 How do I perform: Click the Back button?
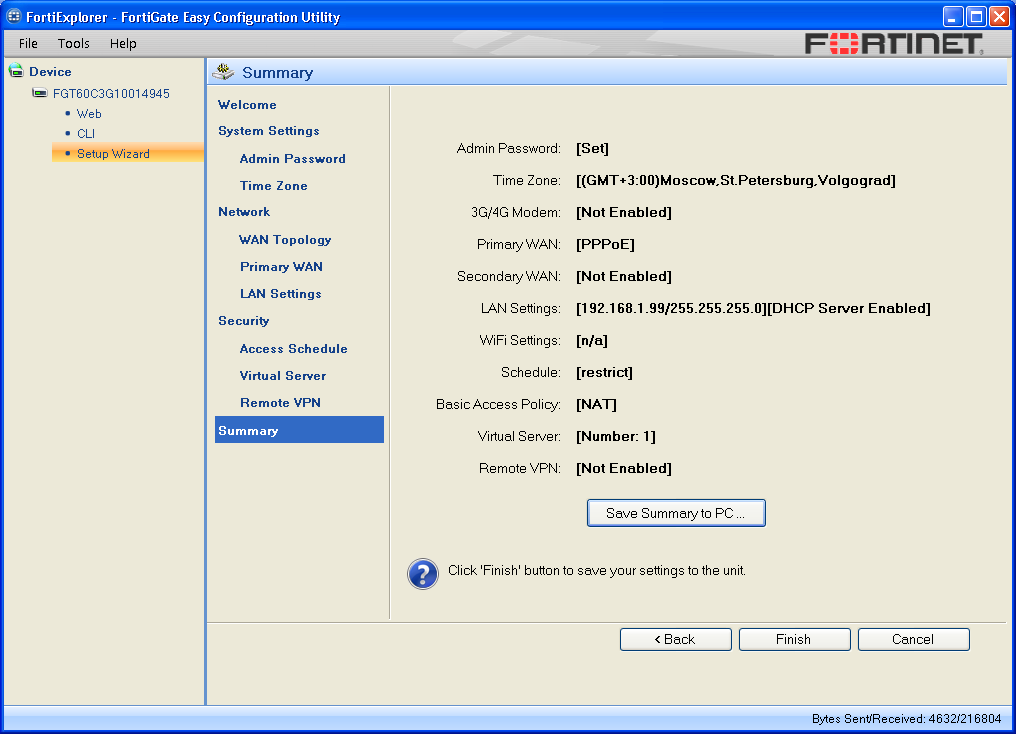(x=675, y=639)
